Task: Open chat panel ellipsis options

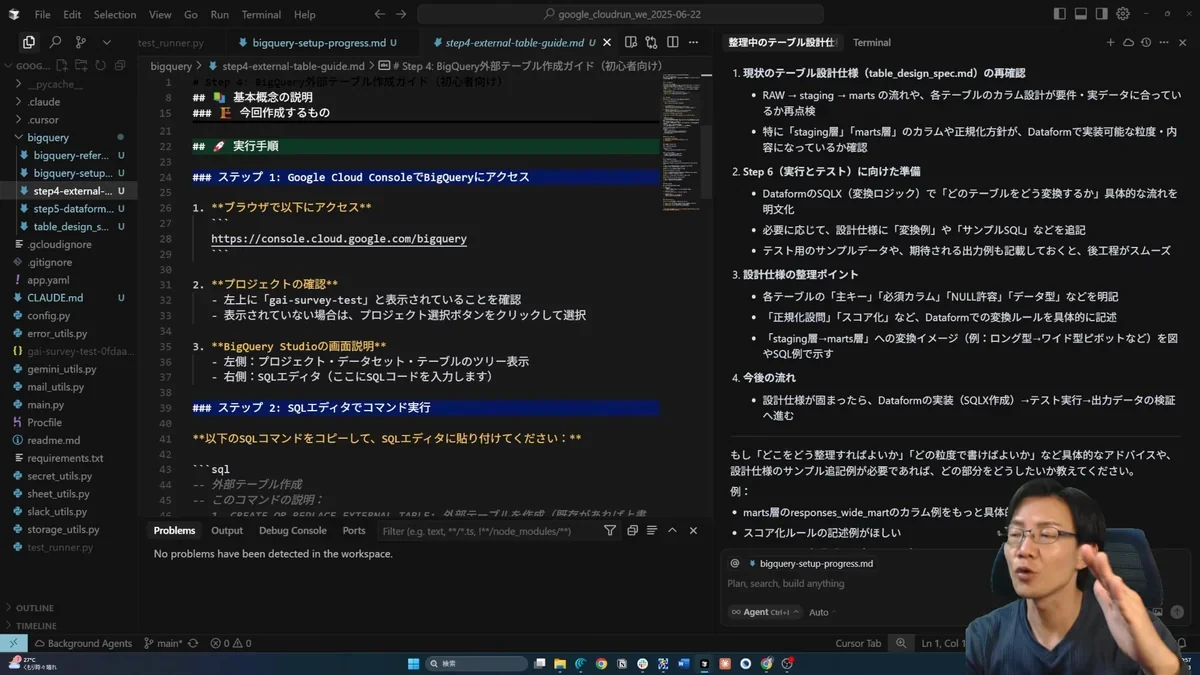Action: [1164, 43]
